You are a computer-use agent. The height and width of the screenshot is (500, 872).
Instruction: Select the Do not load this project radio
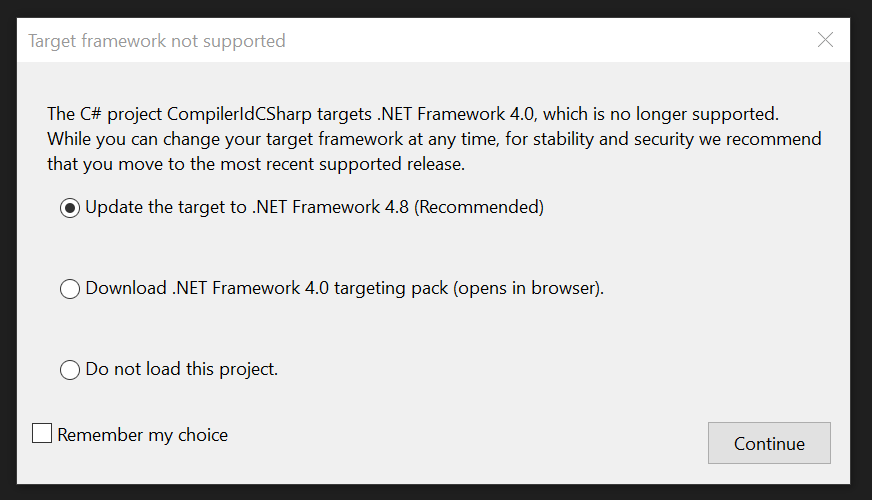70,370
